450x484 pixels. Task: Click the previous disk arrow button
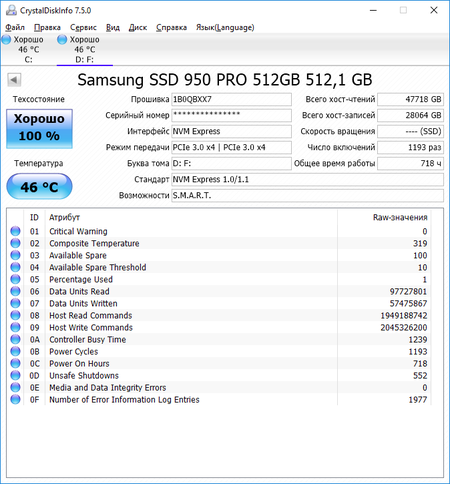coord(14,80)
